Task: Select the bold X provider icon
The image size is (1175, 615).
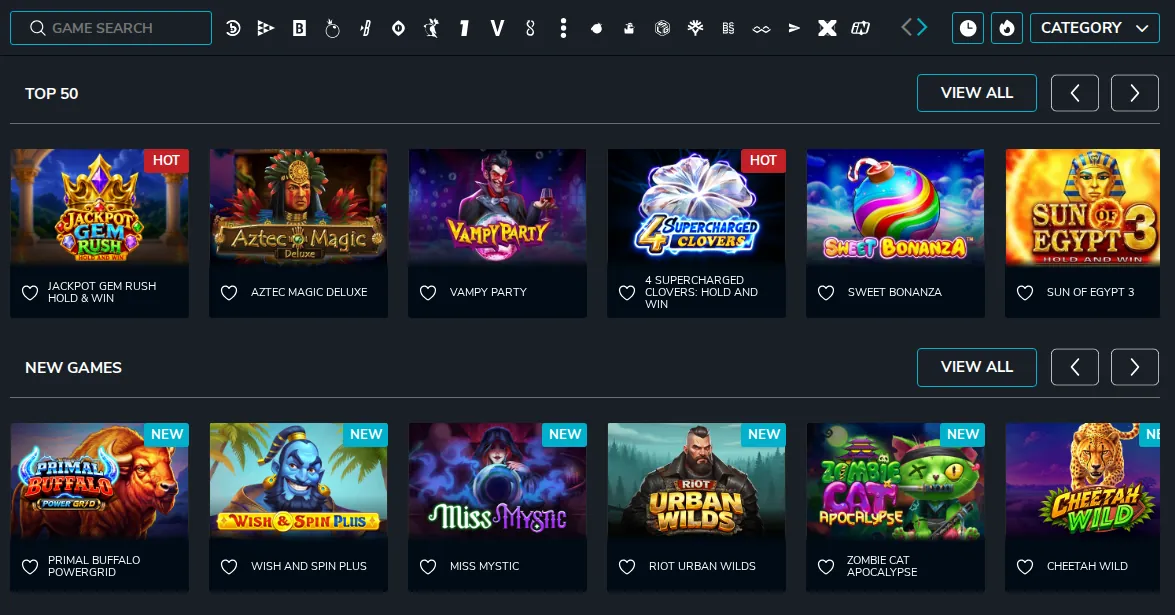Action: point(827,28)
